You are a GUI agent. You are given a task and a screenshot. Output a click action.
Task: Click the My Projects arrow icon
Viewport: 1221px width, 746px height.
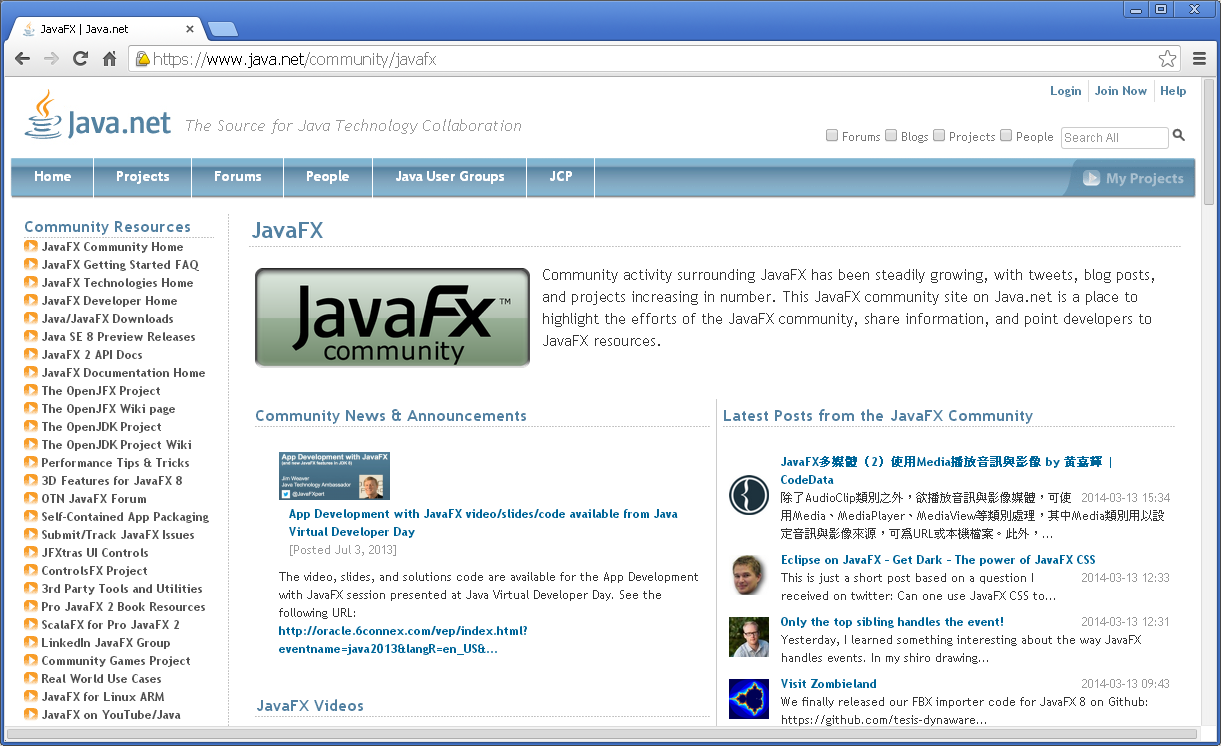1091,178
